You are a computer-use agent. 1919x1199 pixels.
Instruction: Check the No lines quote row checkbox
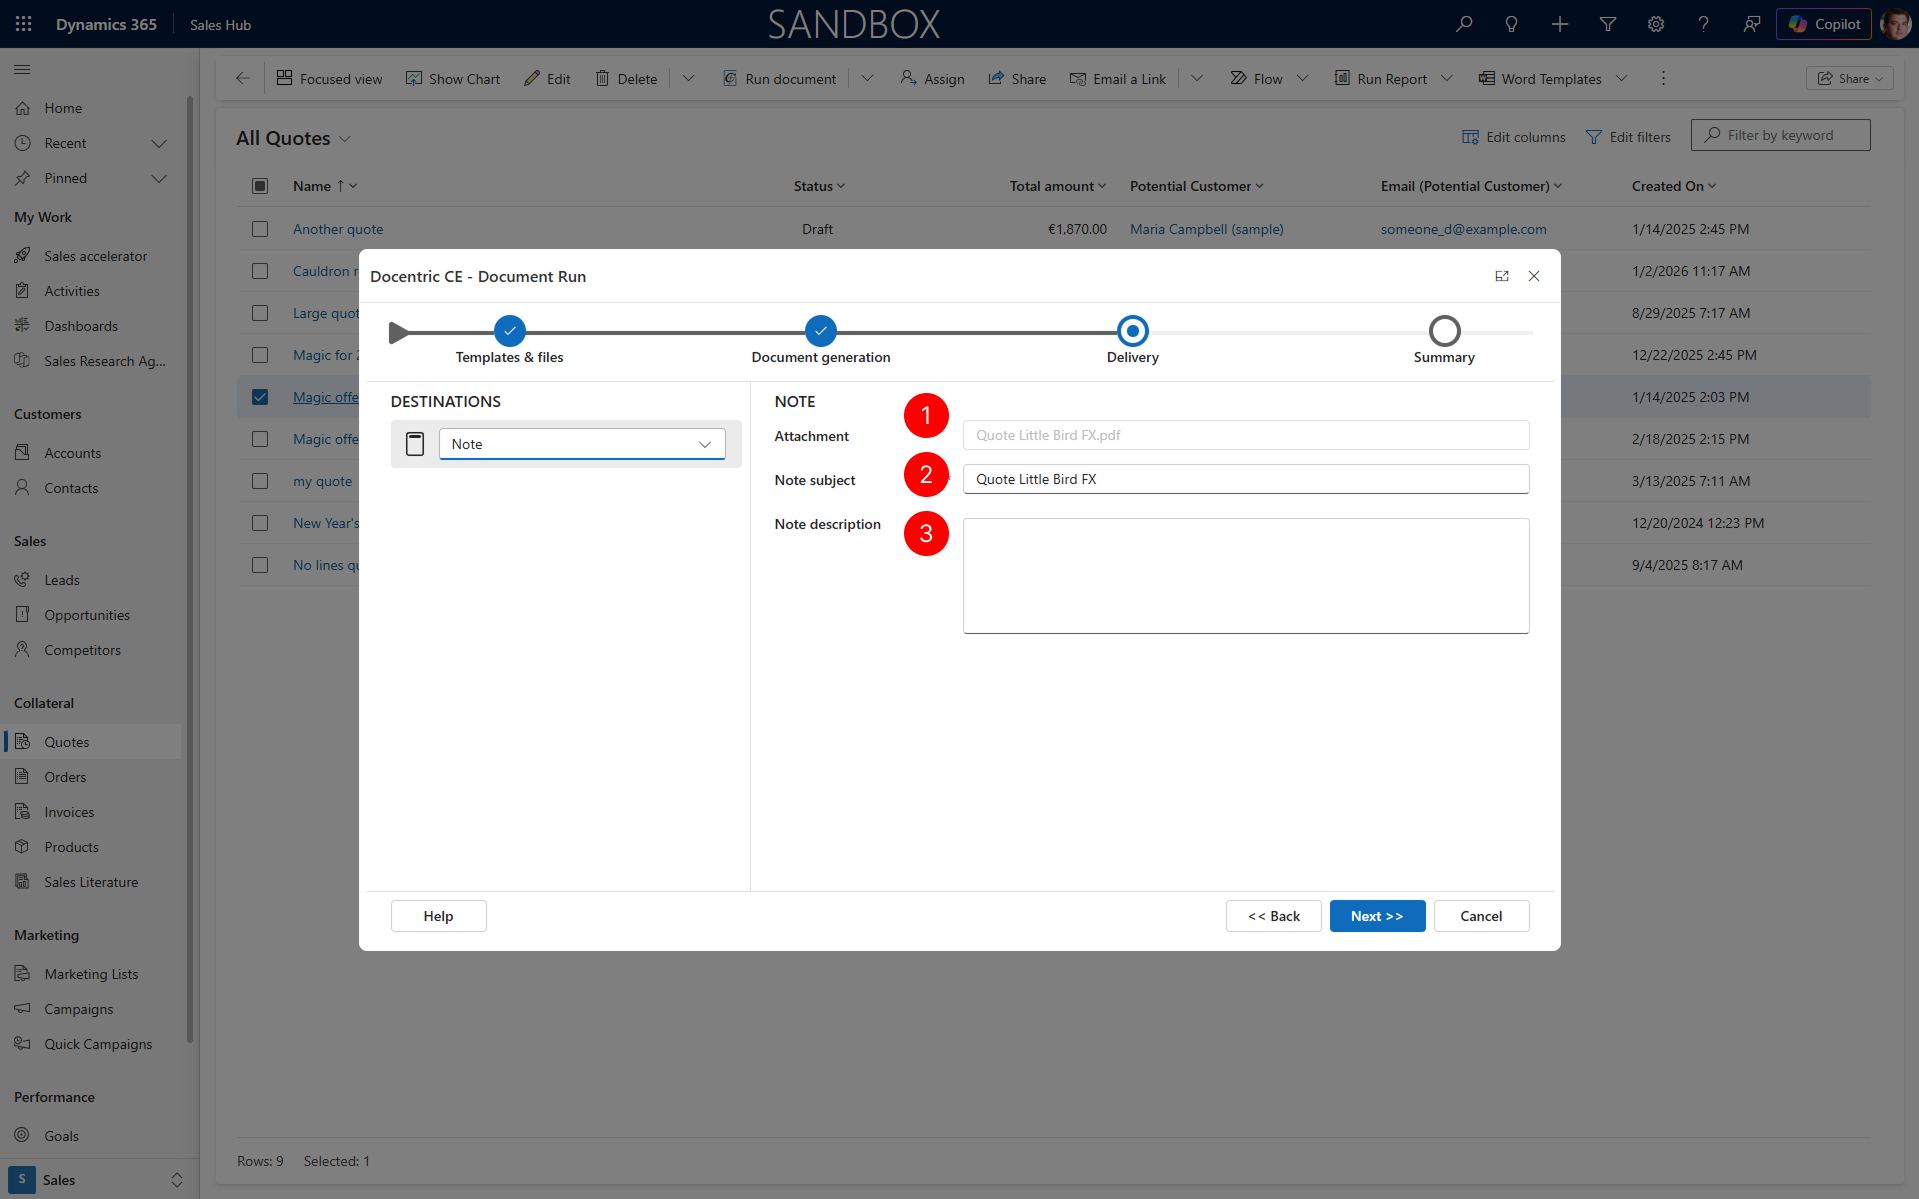click(x=260, y=565)
